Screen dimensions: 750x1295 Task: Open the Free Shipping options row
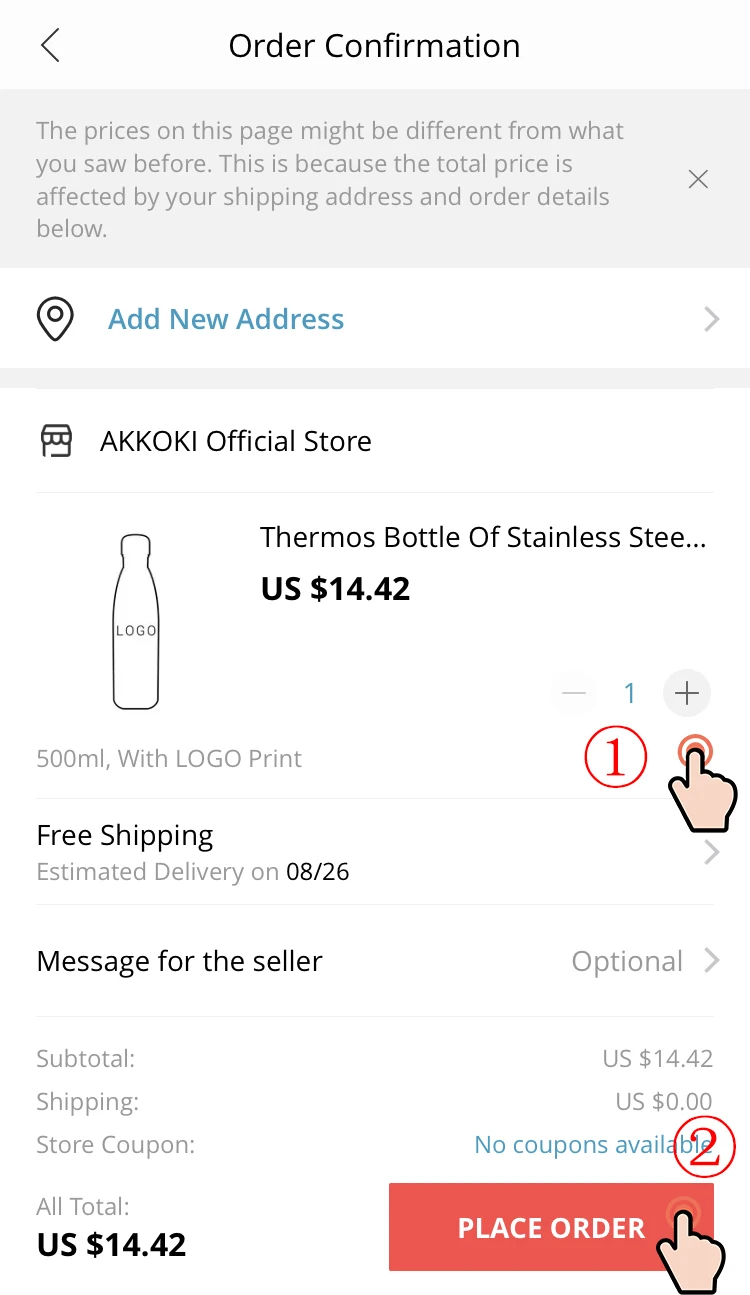click(125, 836)
